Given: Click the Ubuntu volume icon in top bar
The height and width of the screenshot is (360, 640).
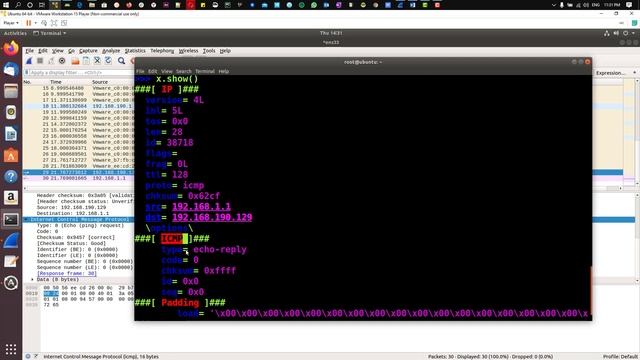Looking at the screenshot, I should (616, 33).
